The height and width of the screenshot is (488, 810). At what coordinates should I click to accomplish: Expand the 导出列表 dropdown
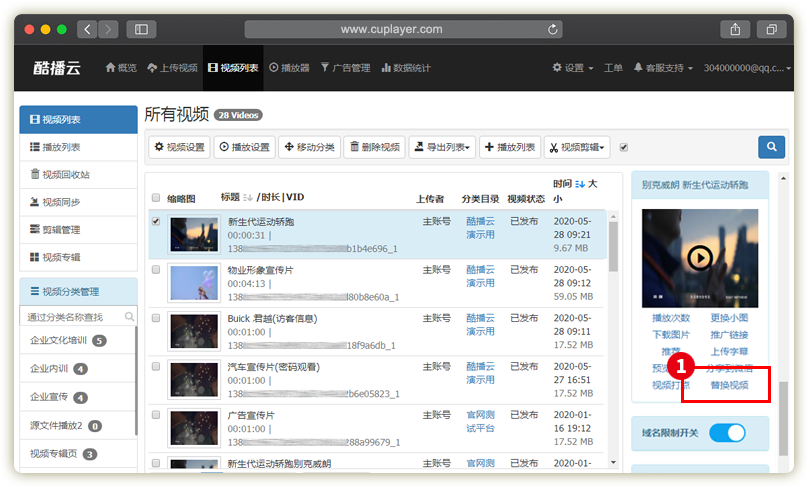[441, 147]
